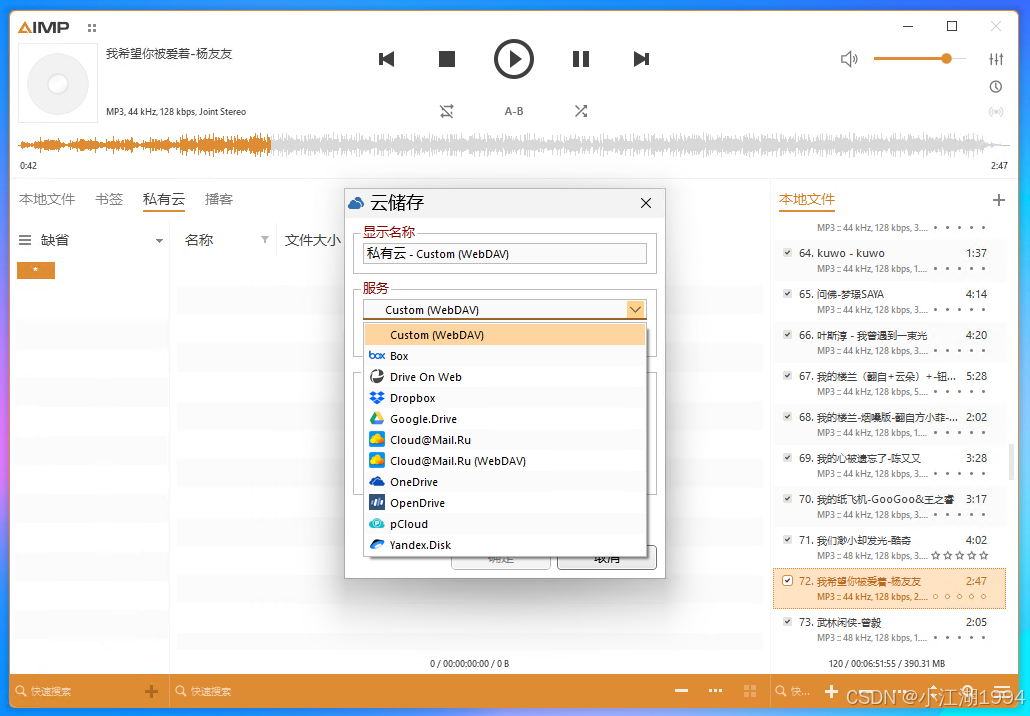Open more options ellipsis in bottom bar
The height and width of the screenshot is (716, 1030).
(715, 690)
